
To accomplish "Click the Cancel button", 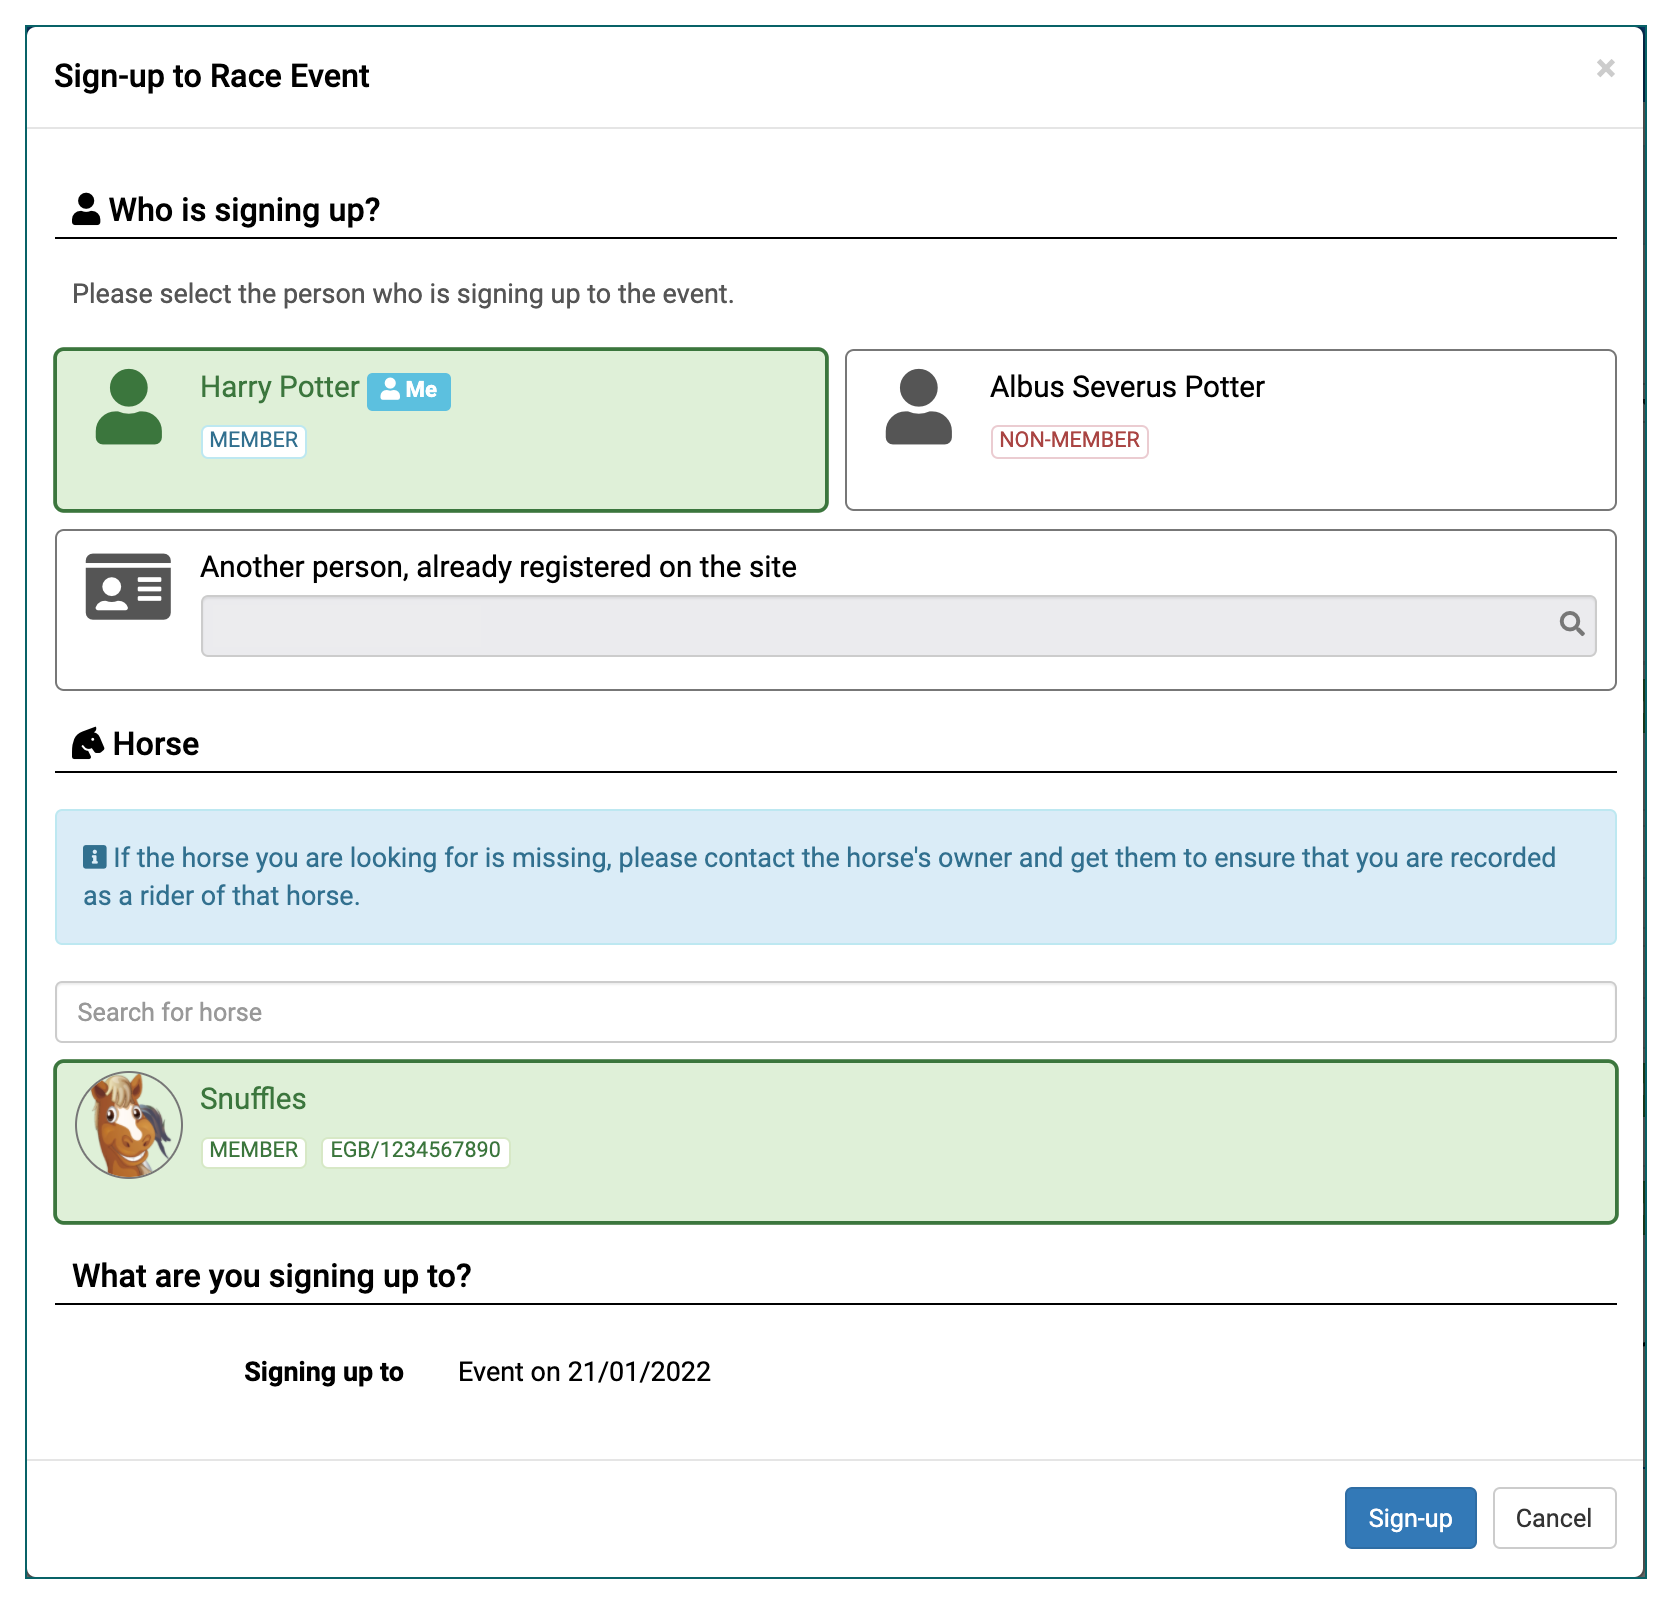I will 1553,1517.
